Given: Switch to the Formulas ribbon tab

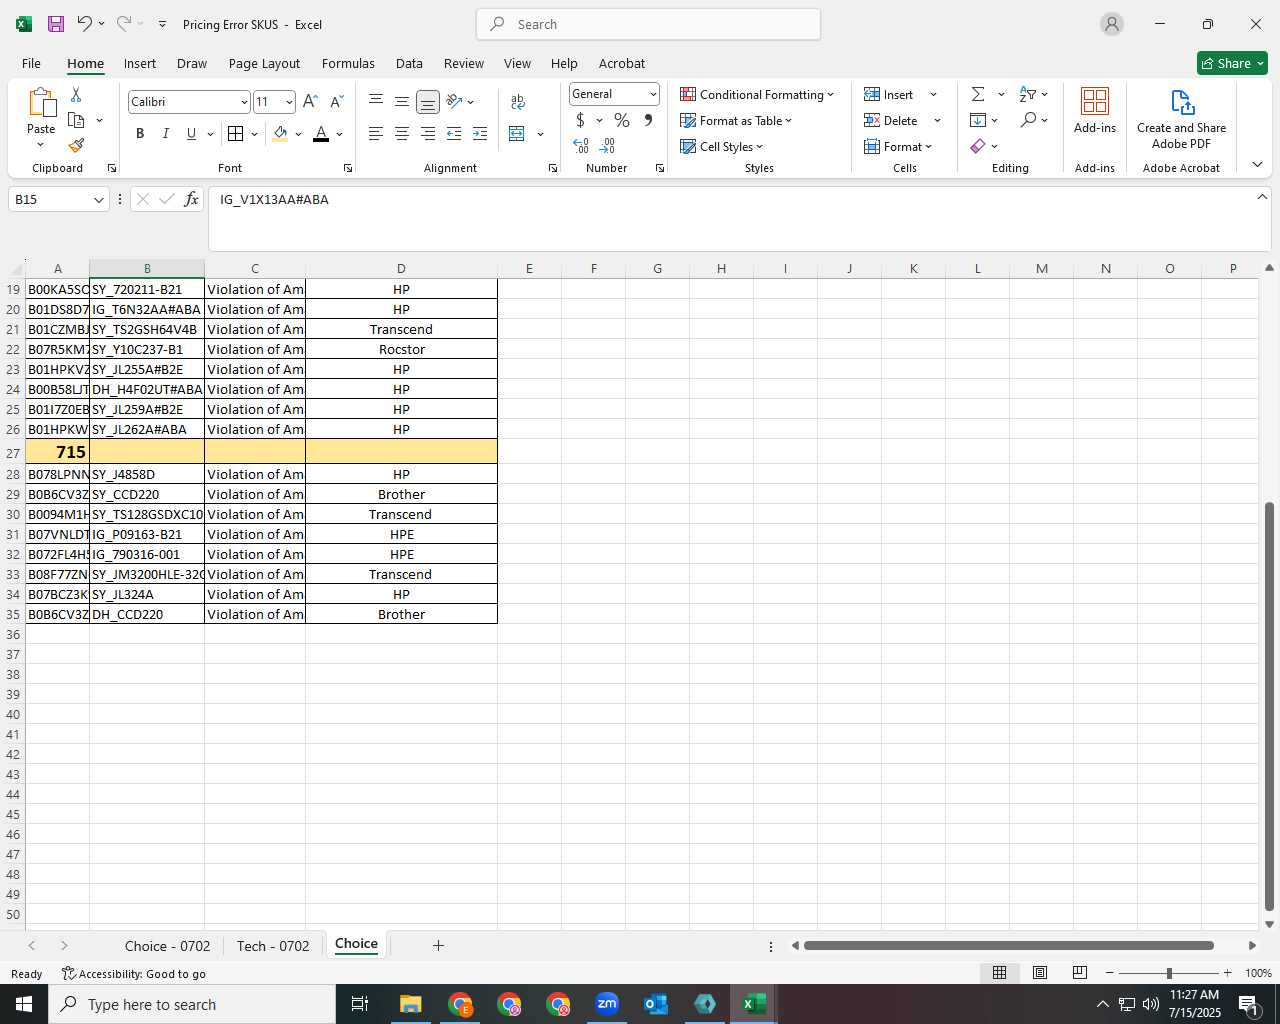Looking at the screenshot, I should pos(348,63).
